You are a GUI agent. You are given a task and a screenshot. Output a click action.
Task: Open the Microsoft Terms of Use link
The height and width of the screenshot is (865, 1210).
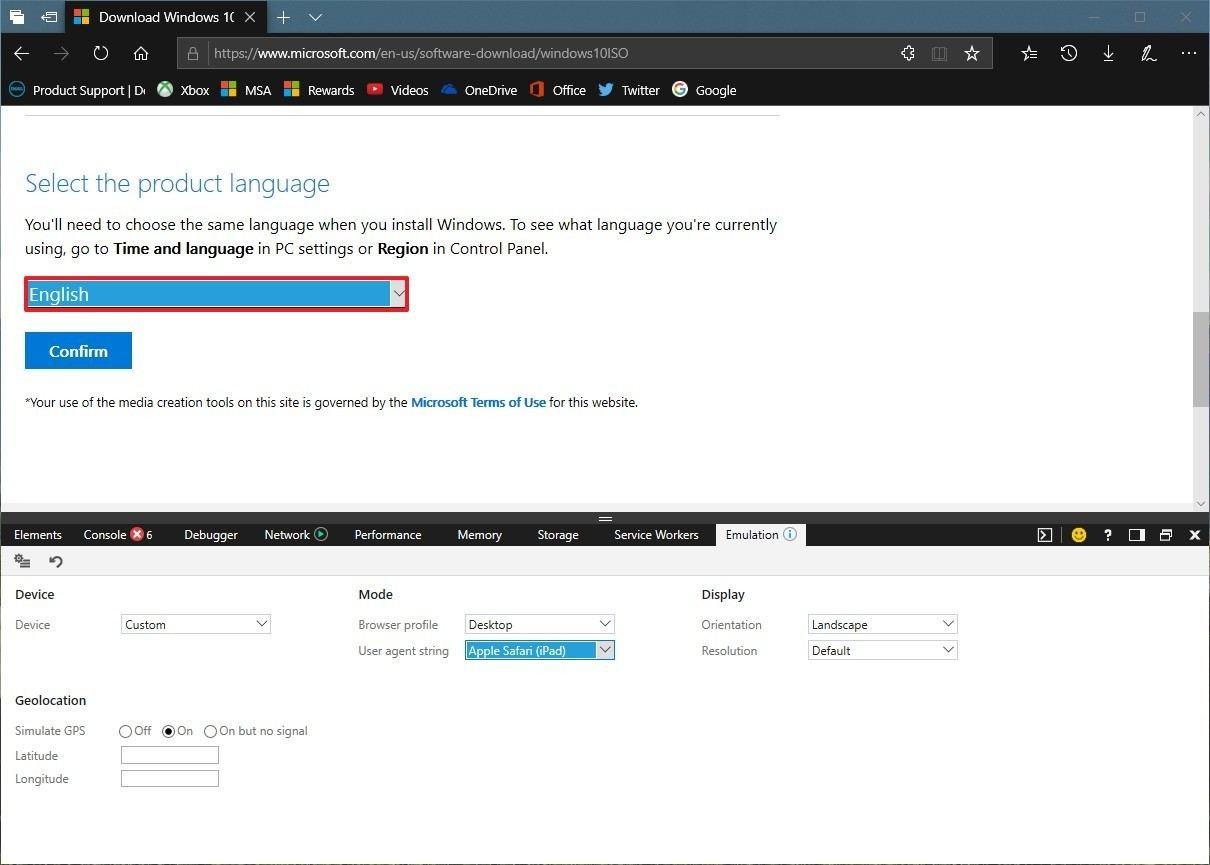click(x=478, y=402)
